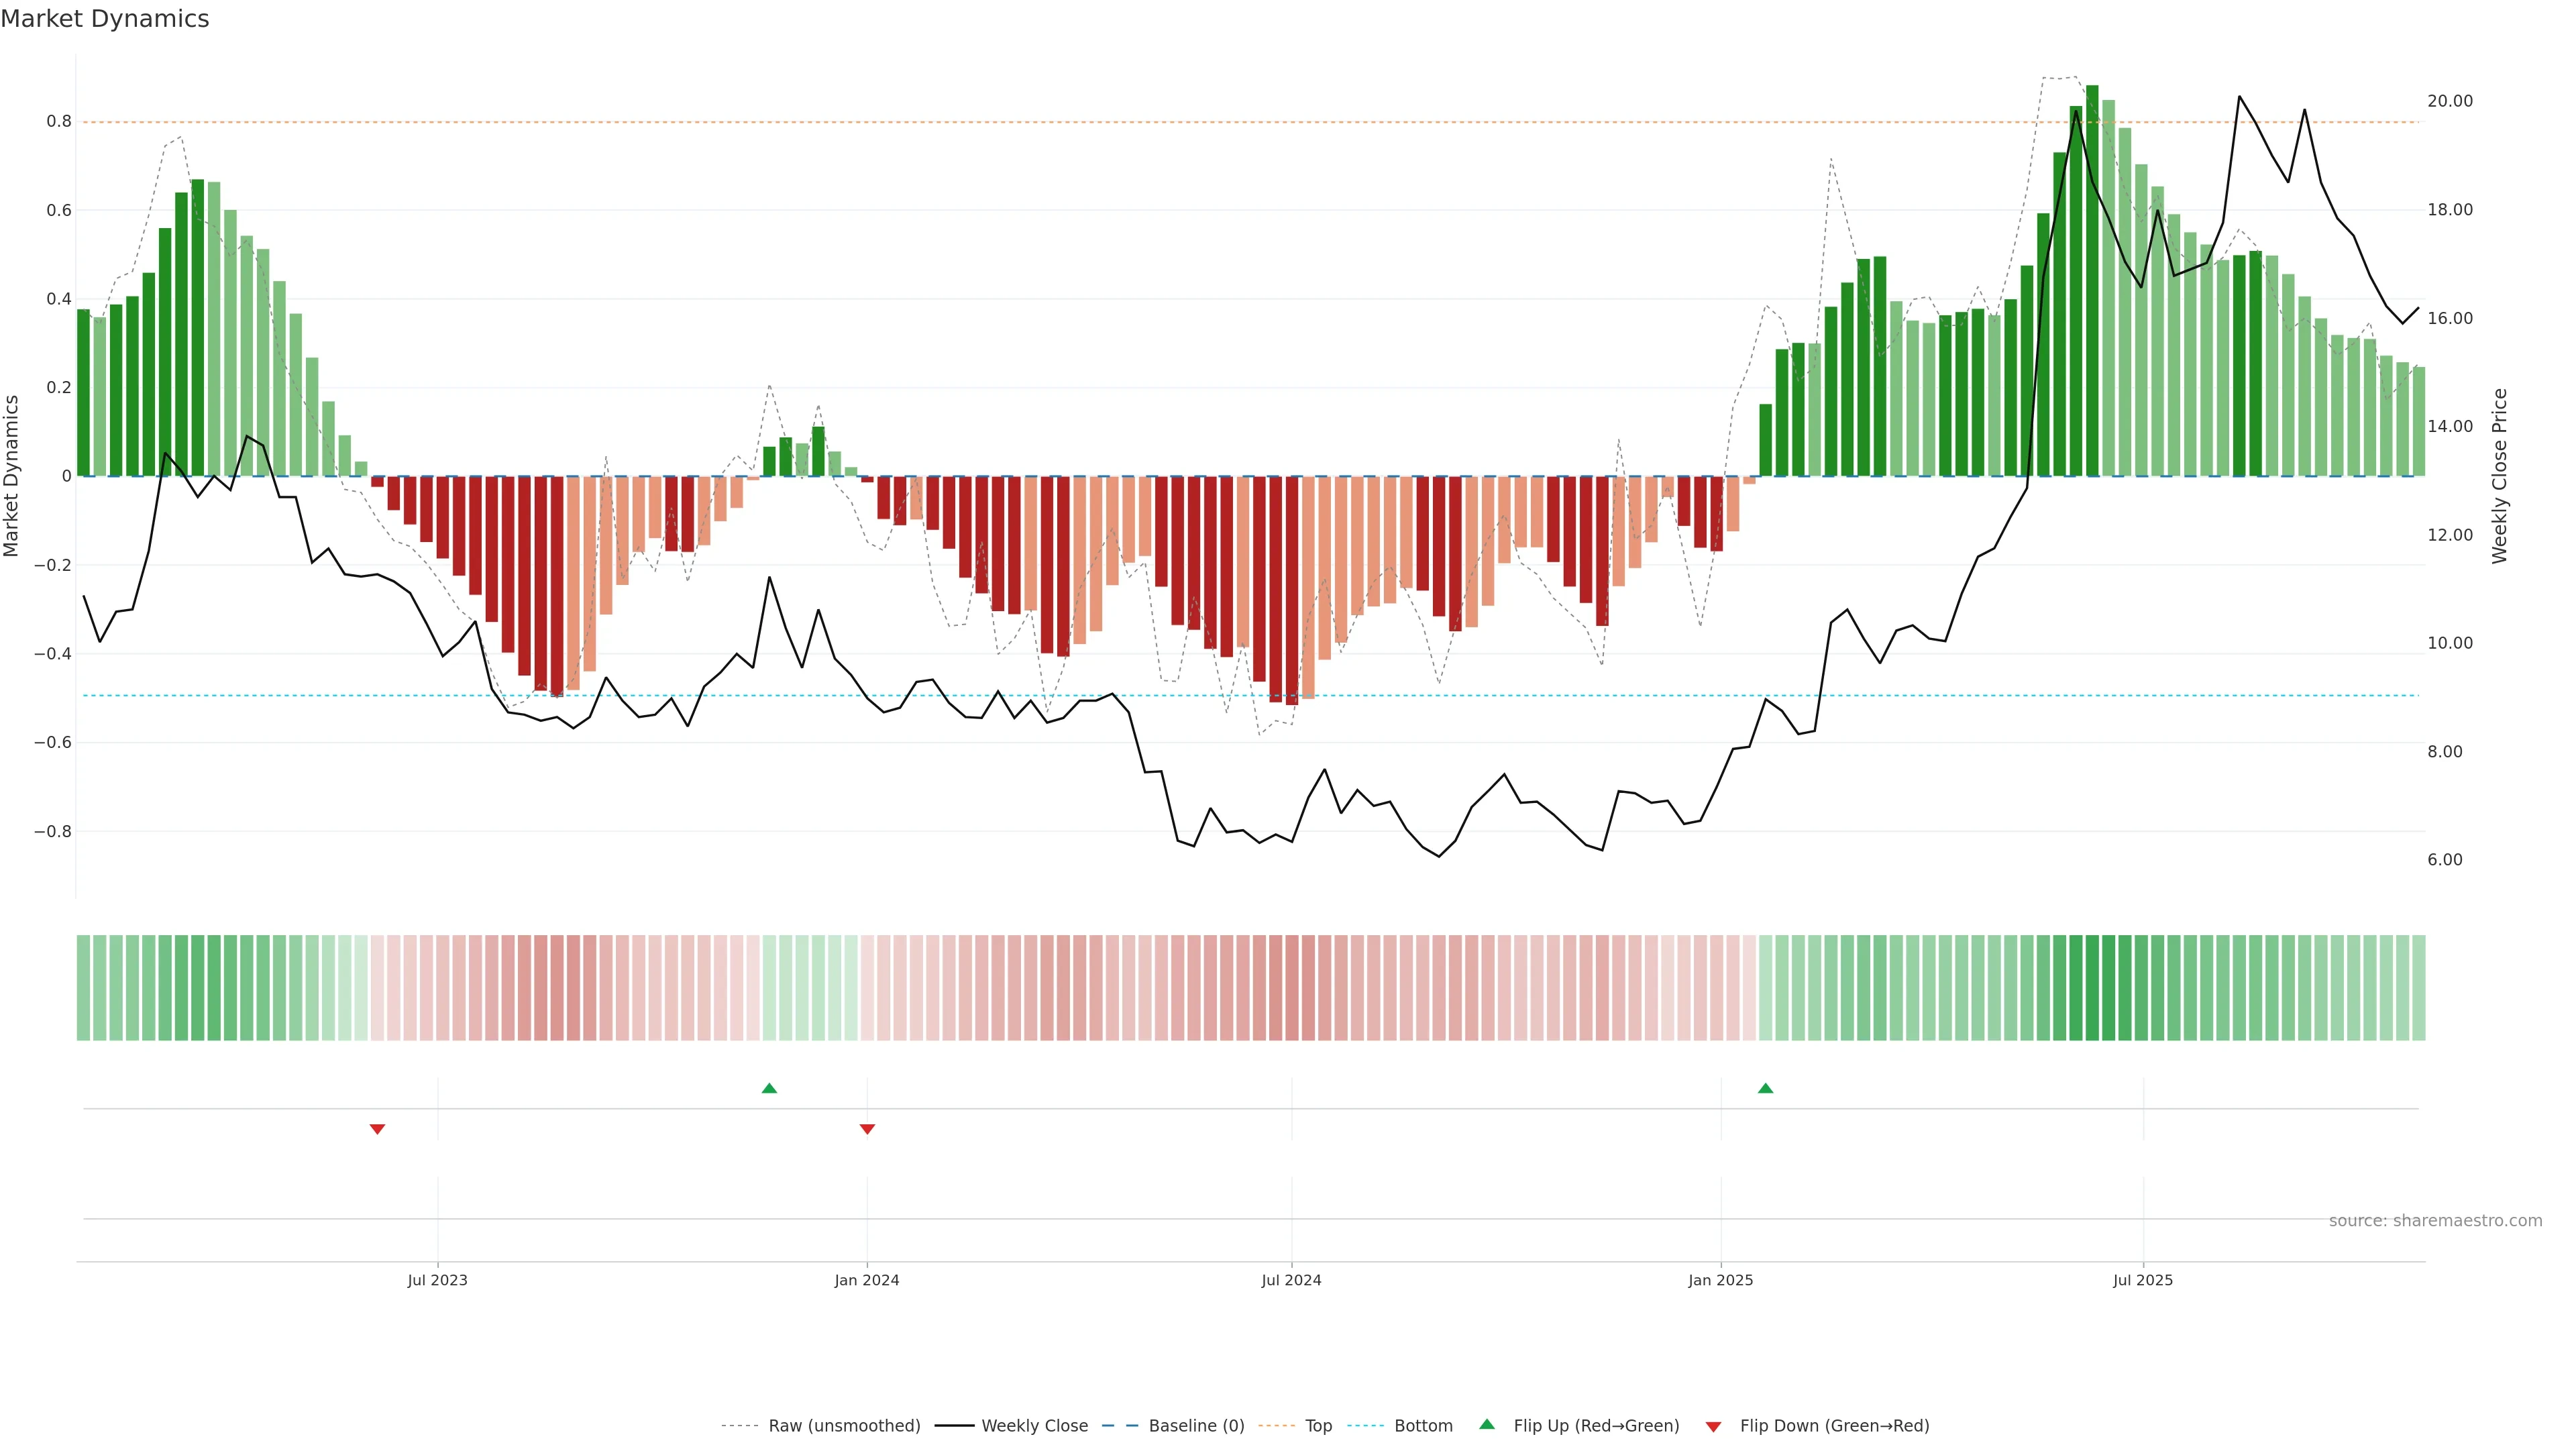This screenshot has width=2576, height=1449.
Task: Click the Flip Up legend green triangle
Action: (x=1486, y=1424)
